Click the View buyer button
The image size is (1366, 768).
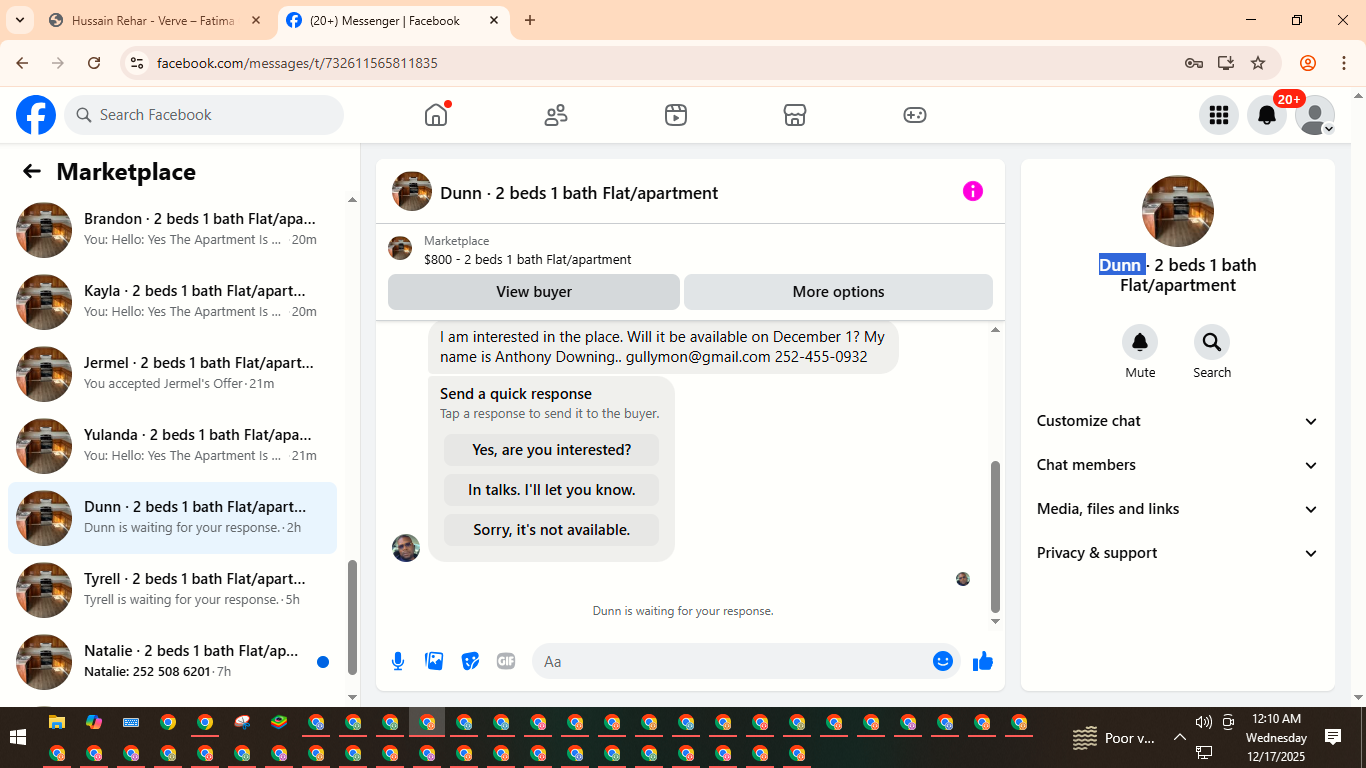pyautogui.click(x=534, y=292)
